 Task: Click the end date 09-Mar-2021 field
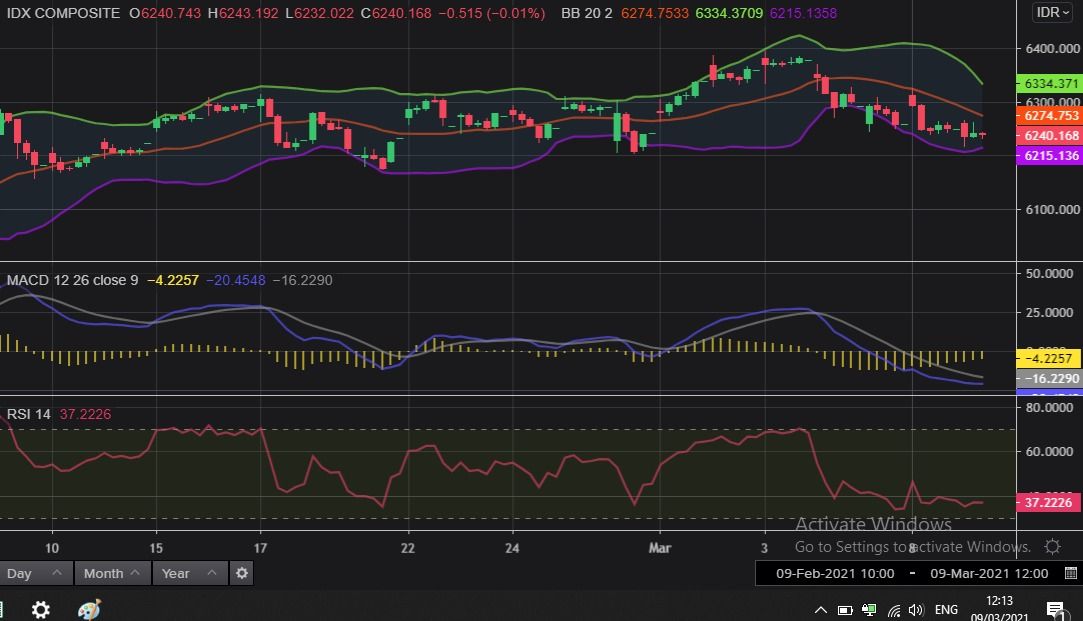989,573
